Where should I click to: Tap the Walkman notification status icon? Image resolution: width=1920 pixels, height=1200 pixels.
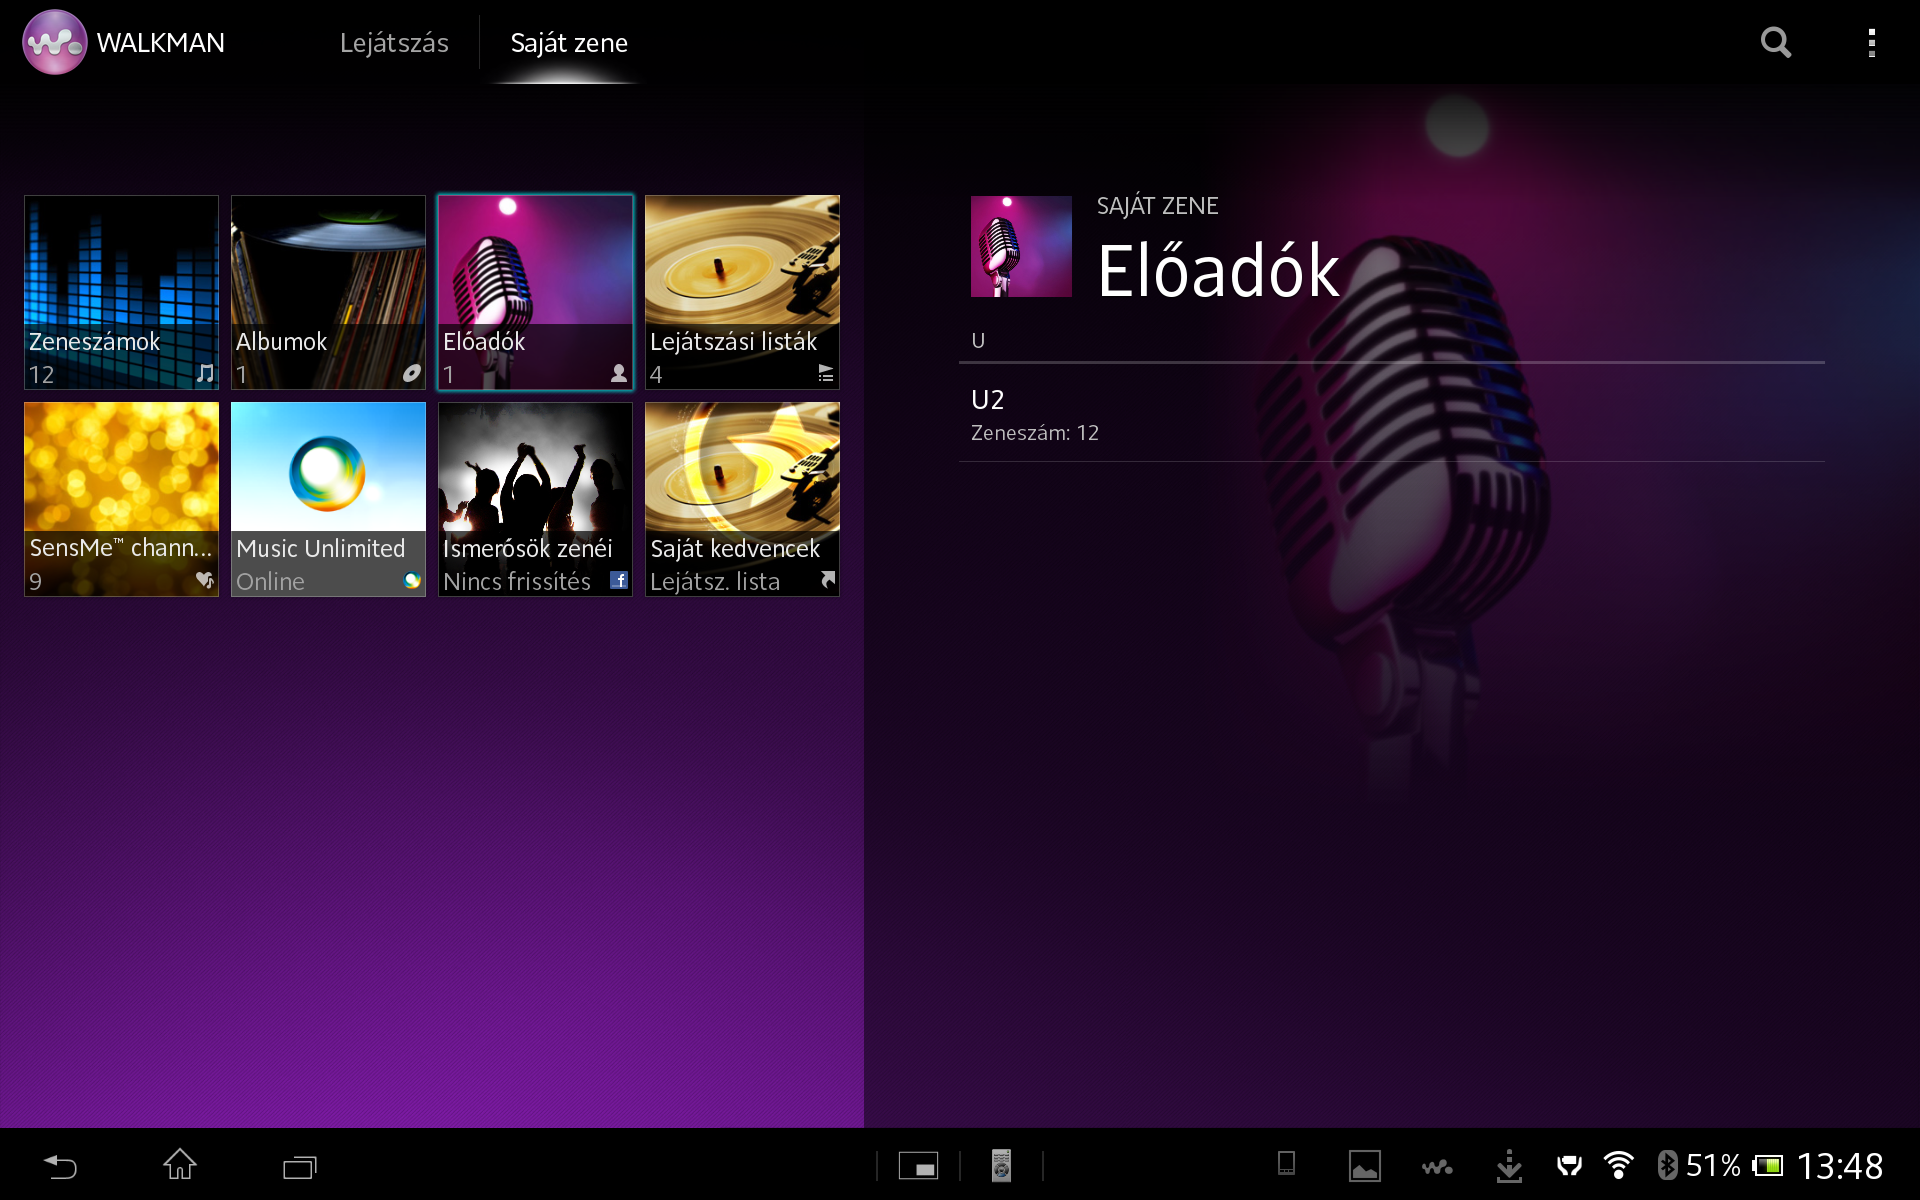(1437, 1166)
